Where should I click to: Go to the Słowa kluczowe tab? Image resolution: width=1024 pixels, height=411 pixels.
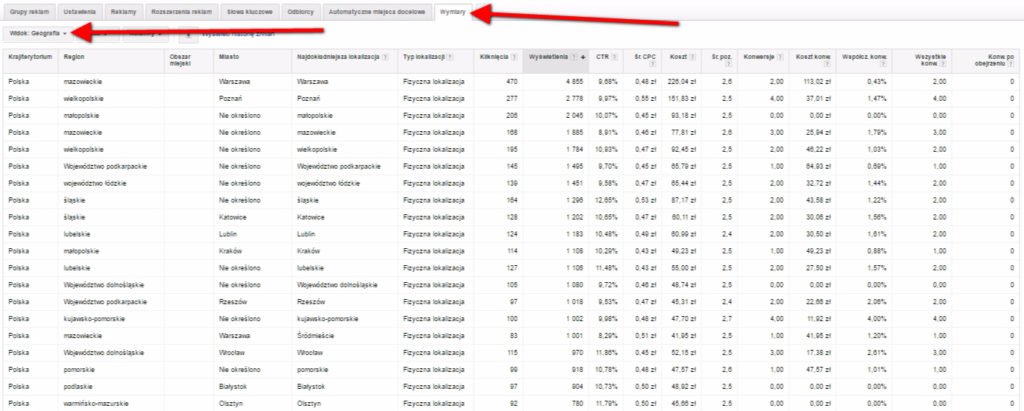click(x=249, y=12)
